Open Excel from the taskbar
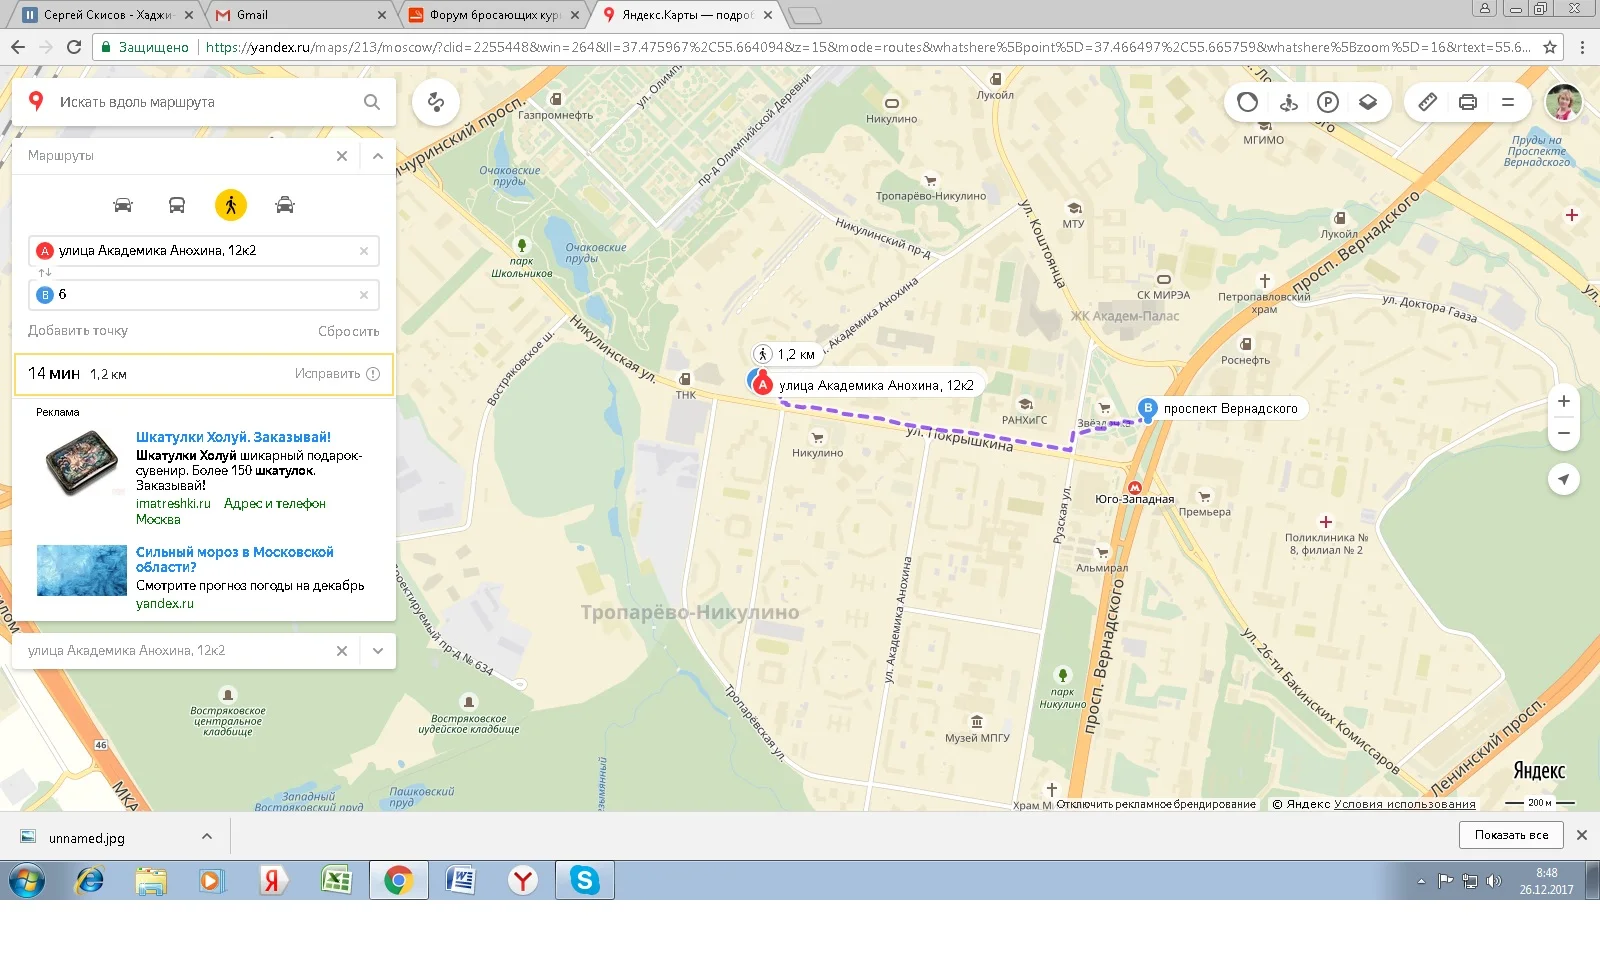Screen dimensions: 1600x960 coord(336,881)
